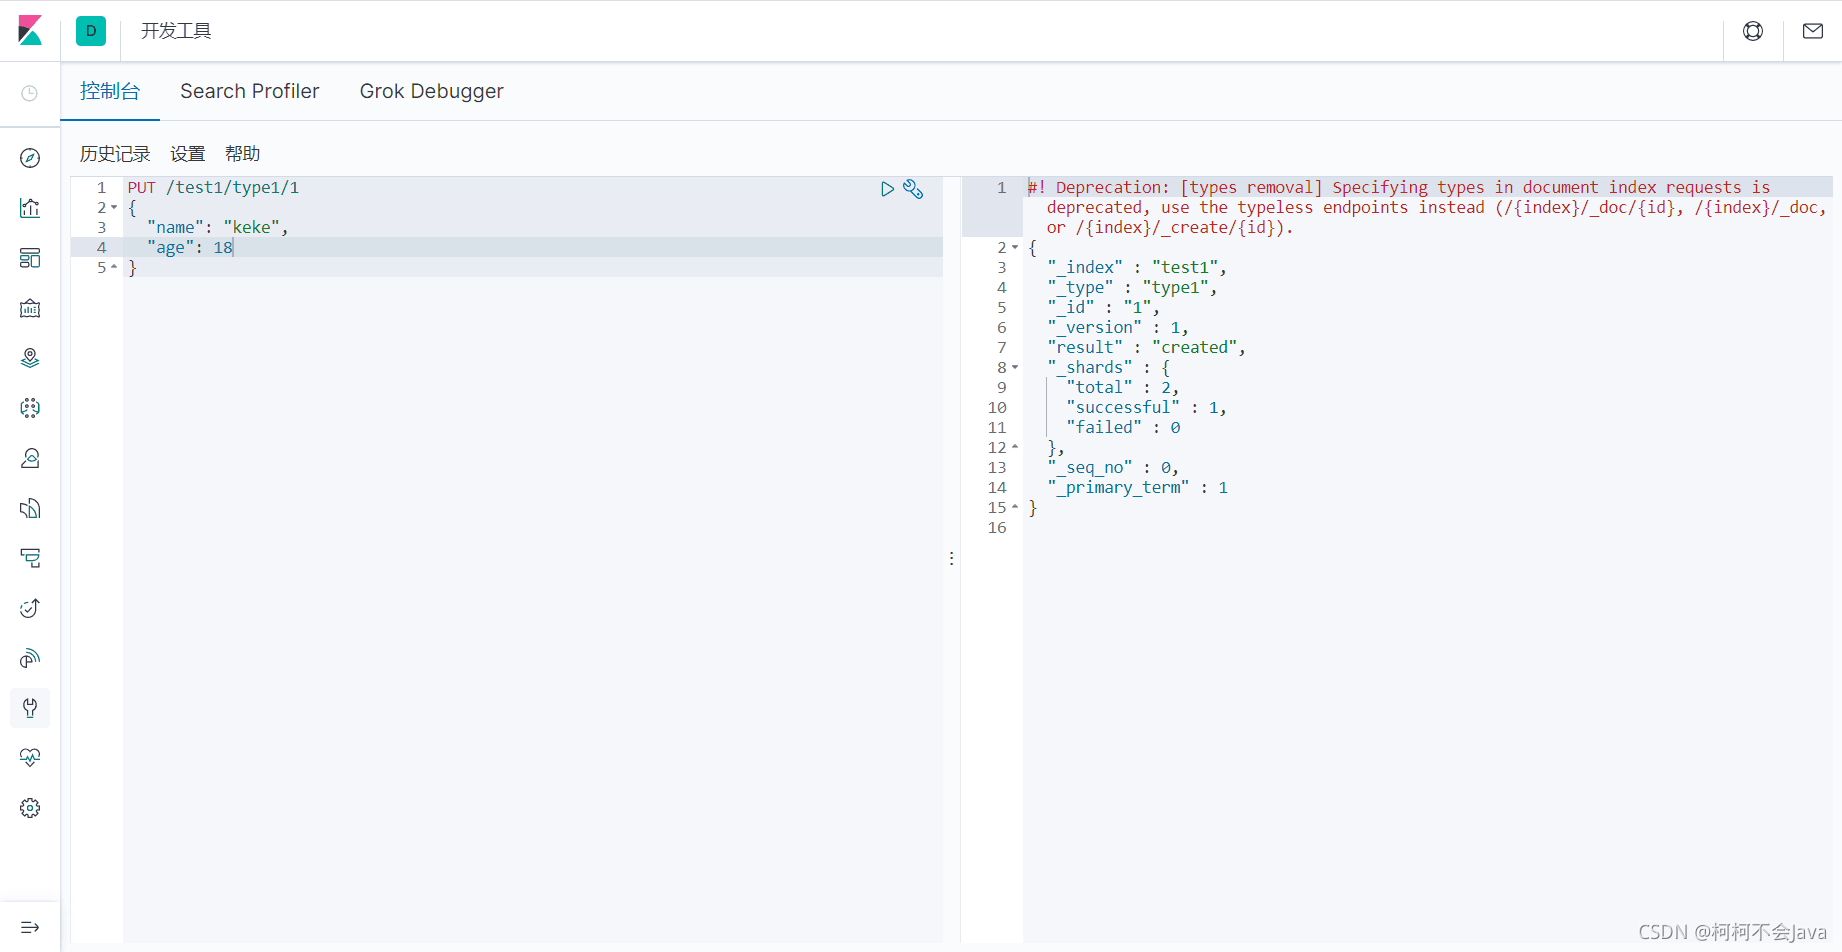Click "_seq_no" : 0 response line
The width and height of the screenshot is (1842, 952).
click(1113, 467)
